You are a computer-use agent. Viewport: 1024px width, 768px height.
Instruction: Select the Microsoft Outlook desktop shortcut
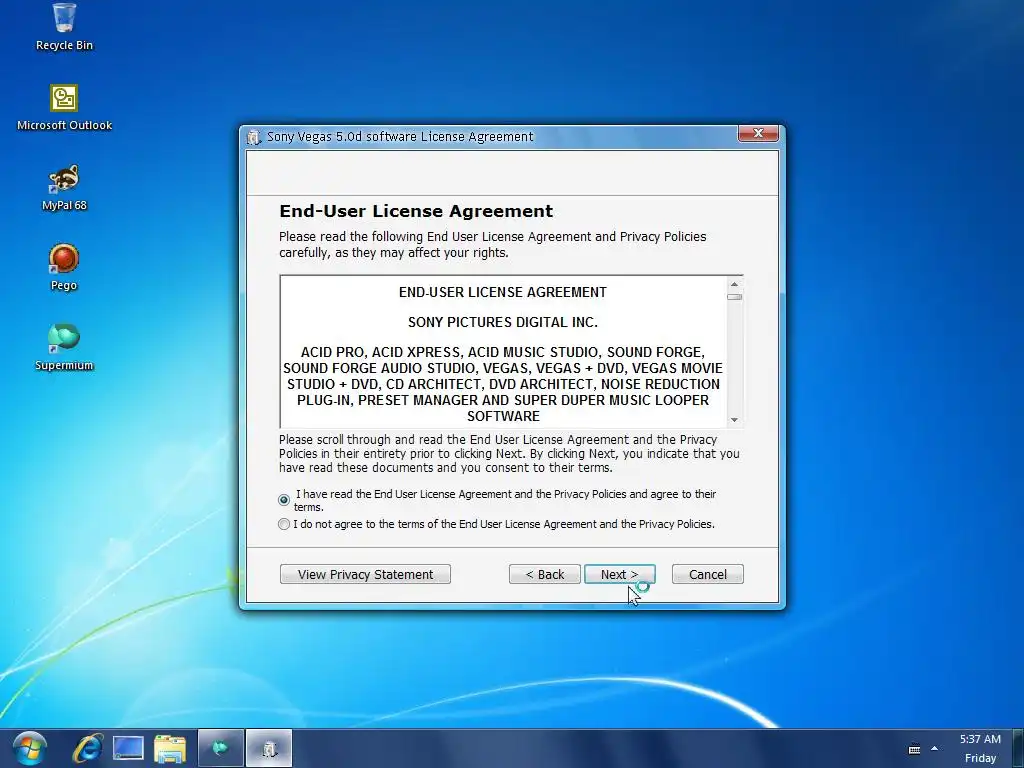(x=64, y=108)
